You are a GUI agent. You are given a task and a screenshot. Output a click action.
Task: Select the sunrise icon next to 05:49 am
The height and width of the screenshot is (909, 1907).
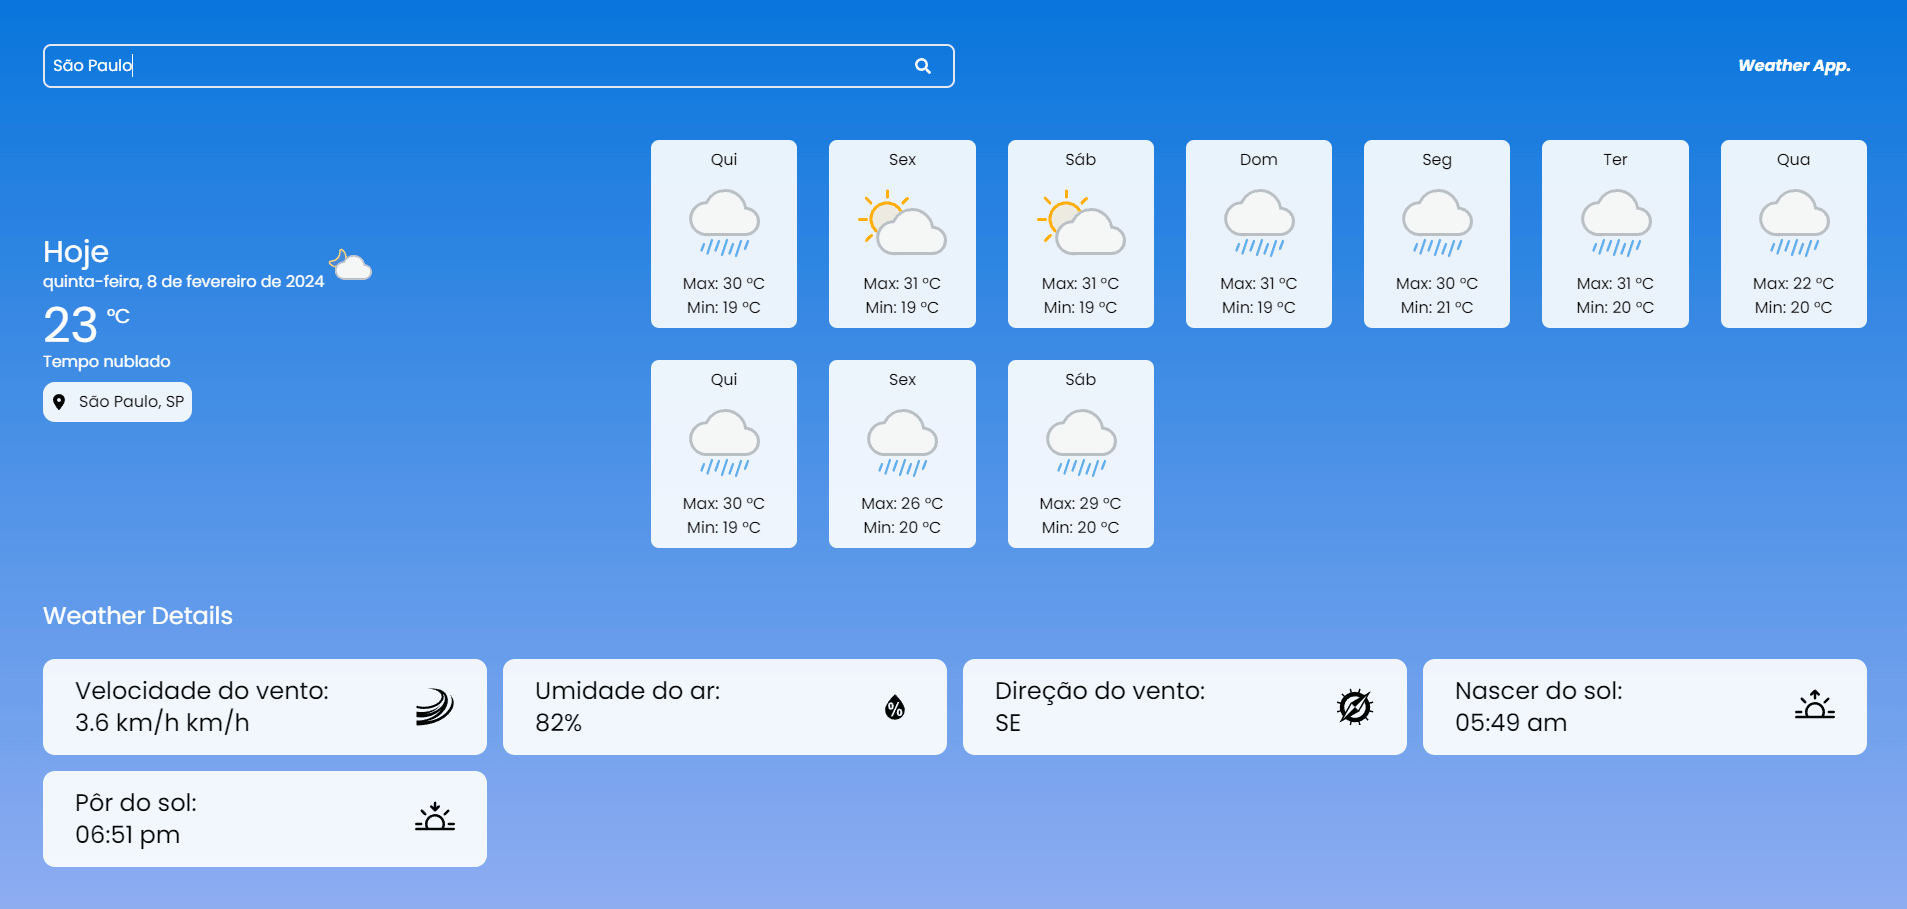pyautogui.click(x=1816, y=706)
